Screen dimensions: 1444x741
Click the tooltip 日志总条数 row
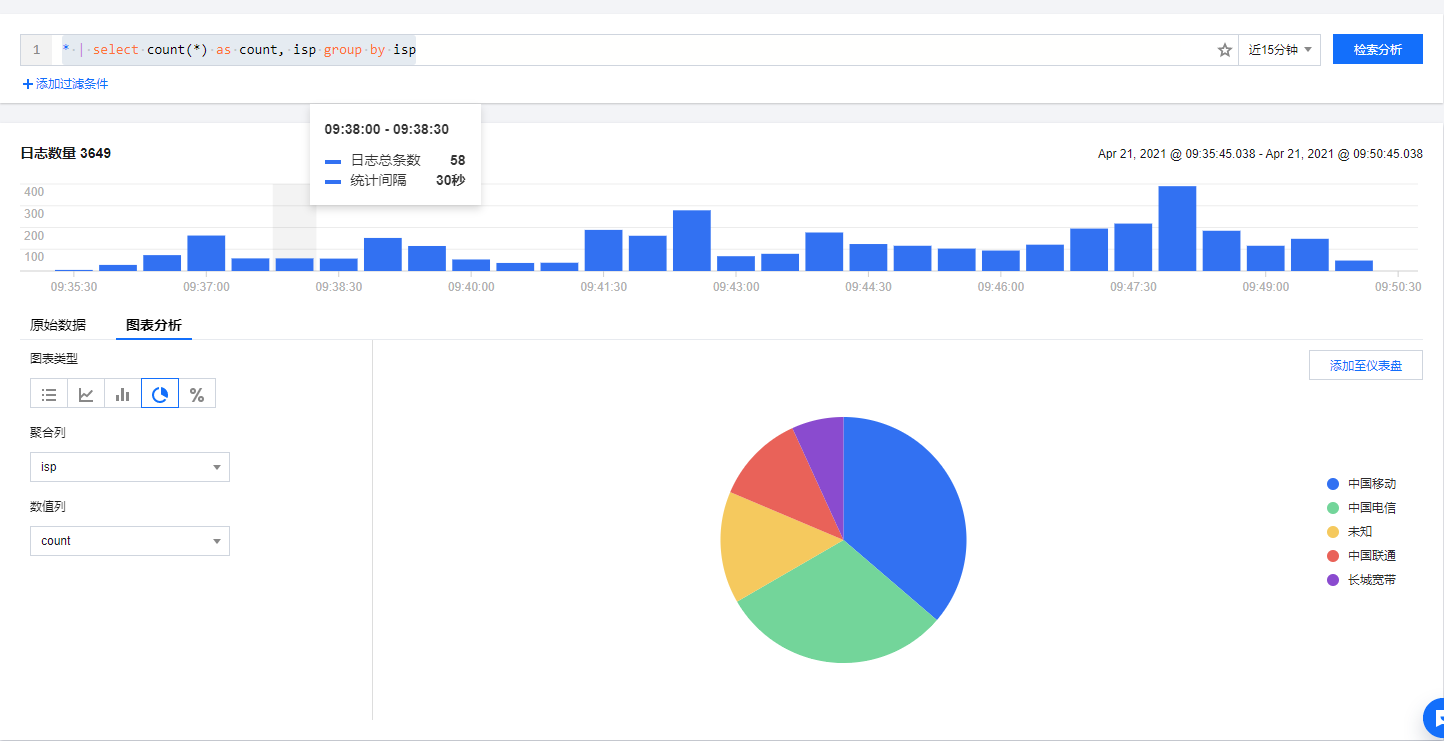point(395,160)
